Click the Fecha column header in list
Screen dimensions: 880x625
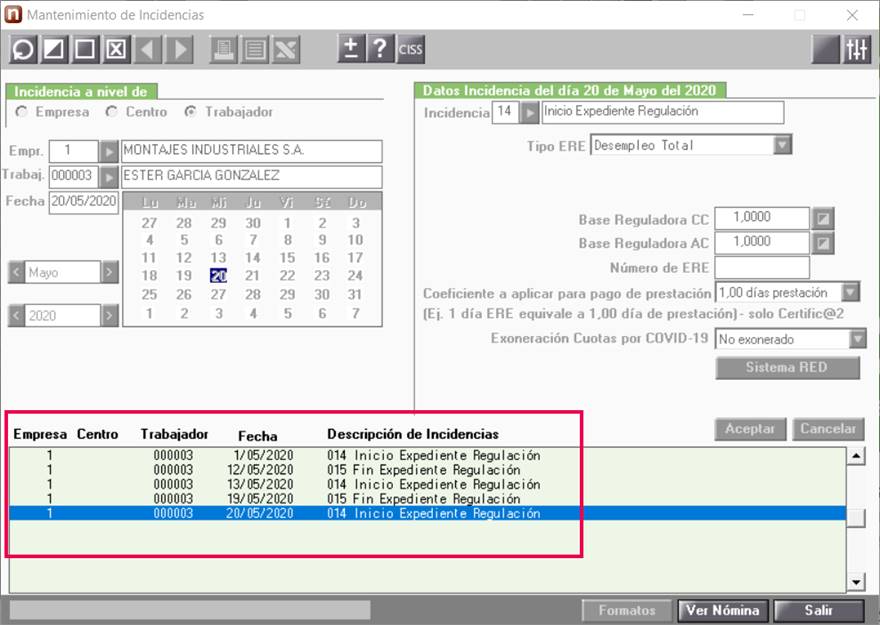click(x=258, y=436)
